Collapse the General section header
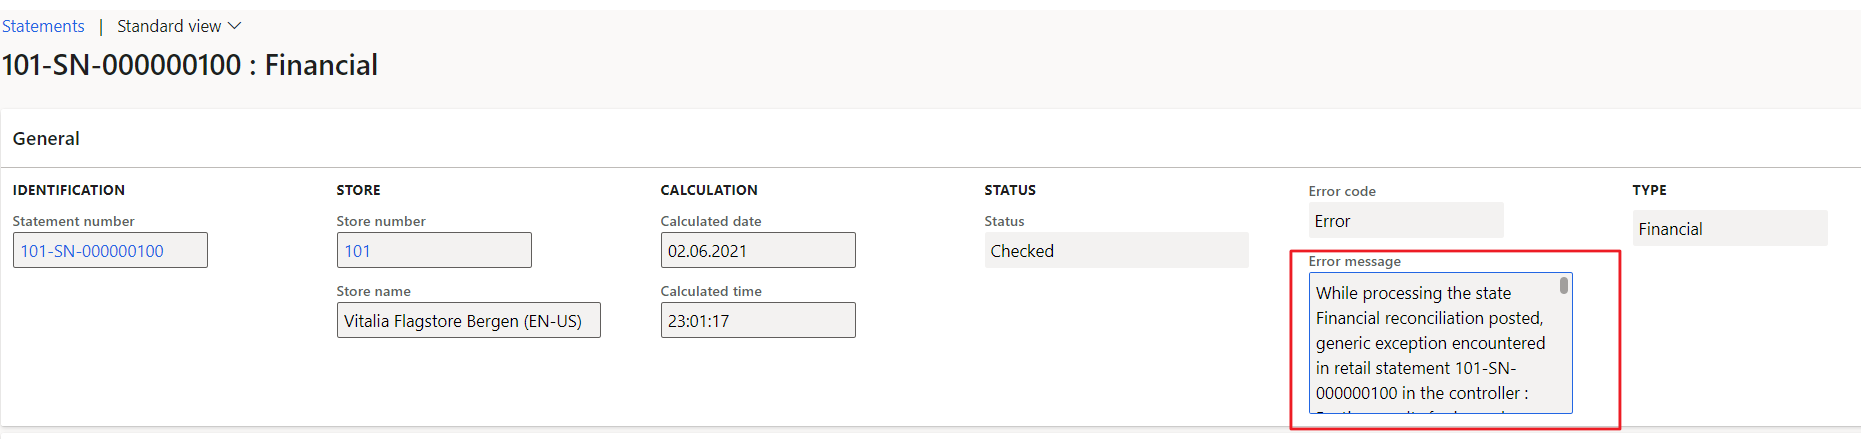Screen dimensions: 1862x439 click(46, 139)
